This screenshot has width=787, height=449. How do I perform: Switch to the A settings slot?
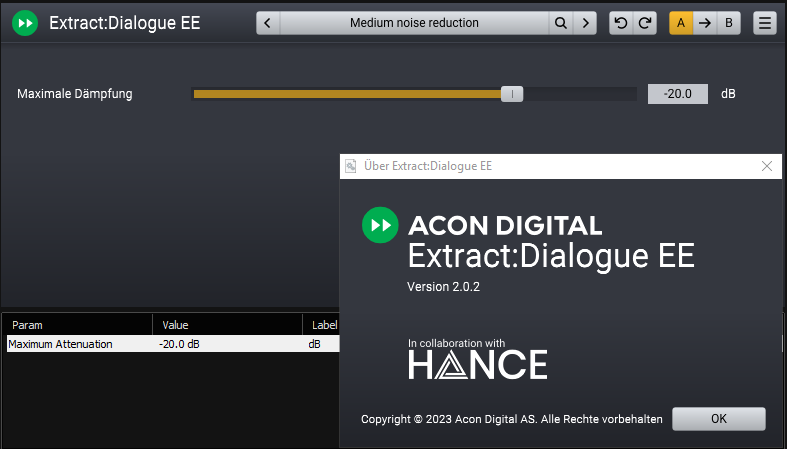click(x=681, y=23)
